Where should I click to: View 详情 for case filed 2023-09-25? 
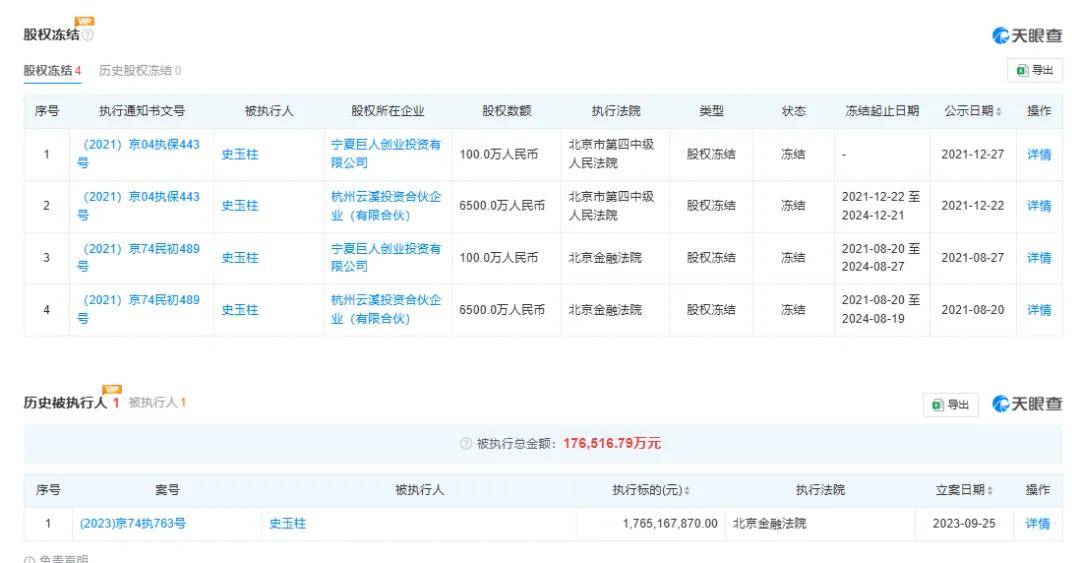click(x=1037, y=524)
